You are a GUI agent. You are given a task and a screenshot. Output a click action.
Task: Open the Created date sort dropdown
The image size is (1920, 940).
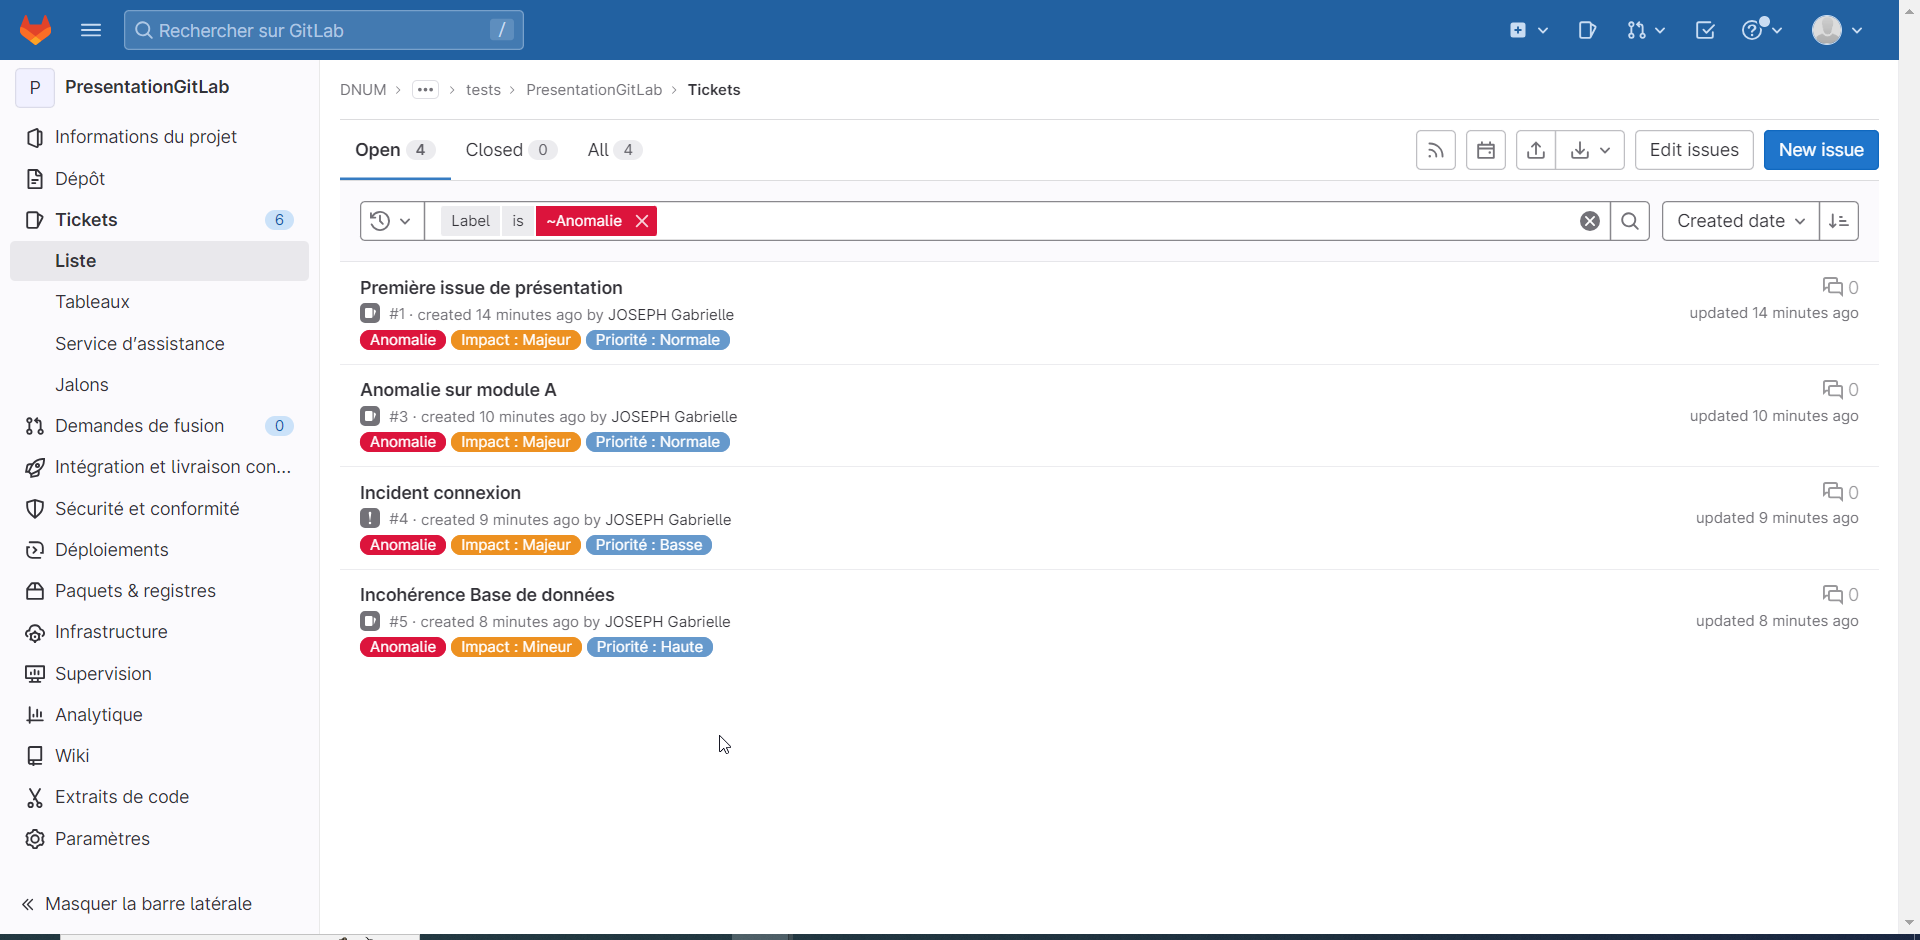coord(1740,221)
